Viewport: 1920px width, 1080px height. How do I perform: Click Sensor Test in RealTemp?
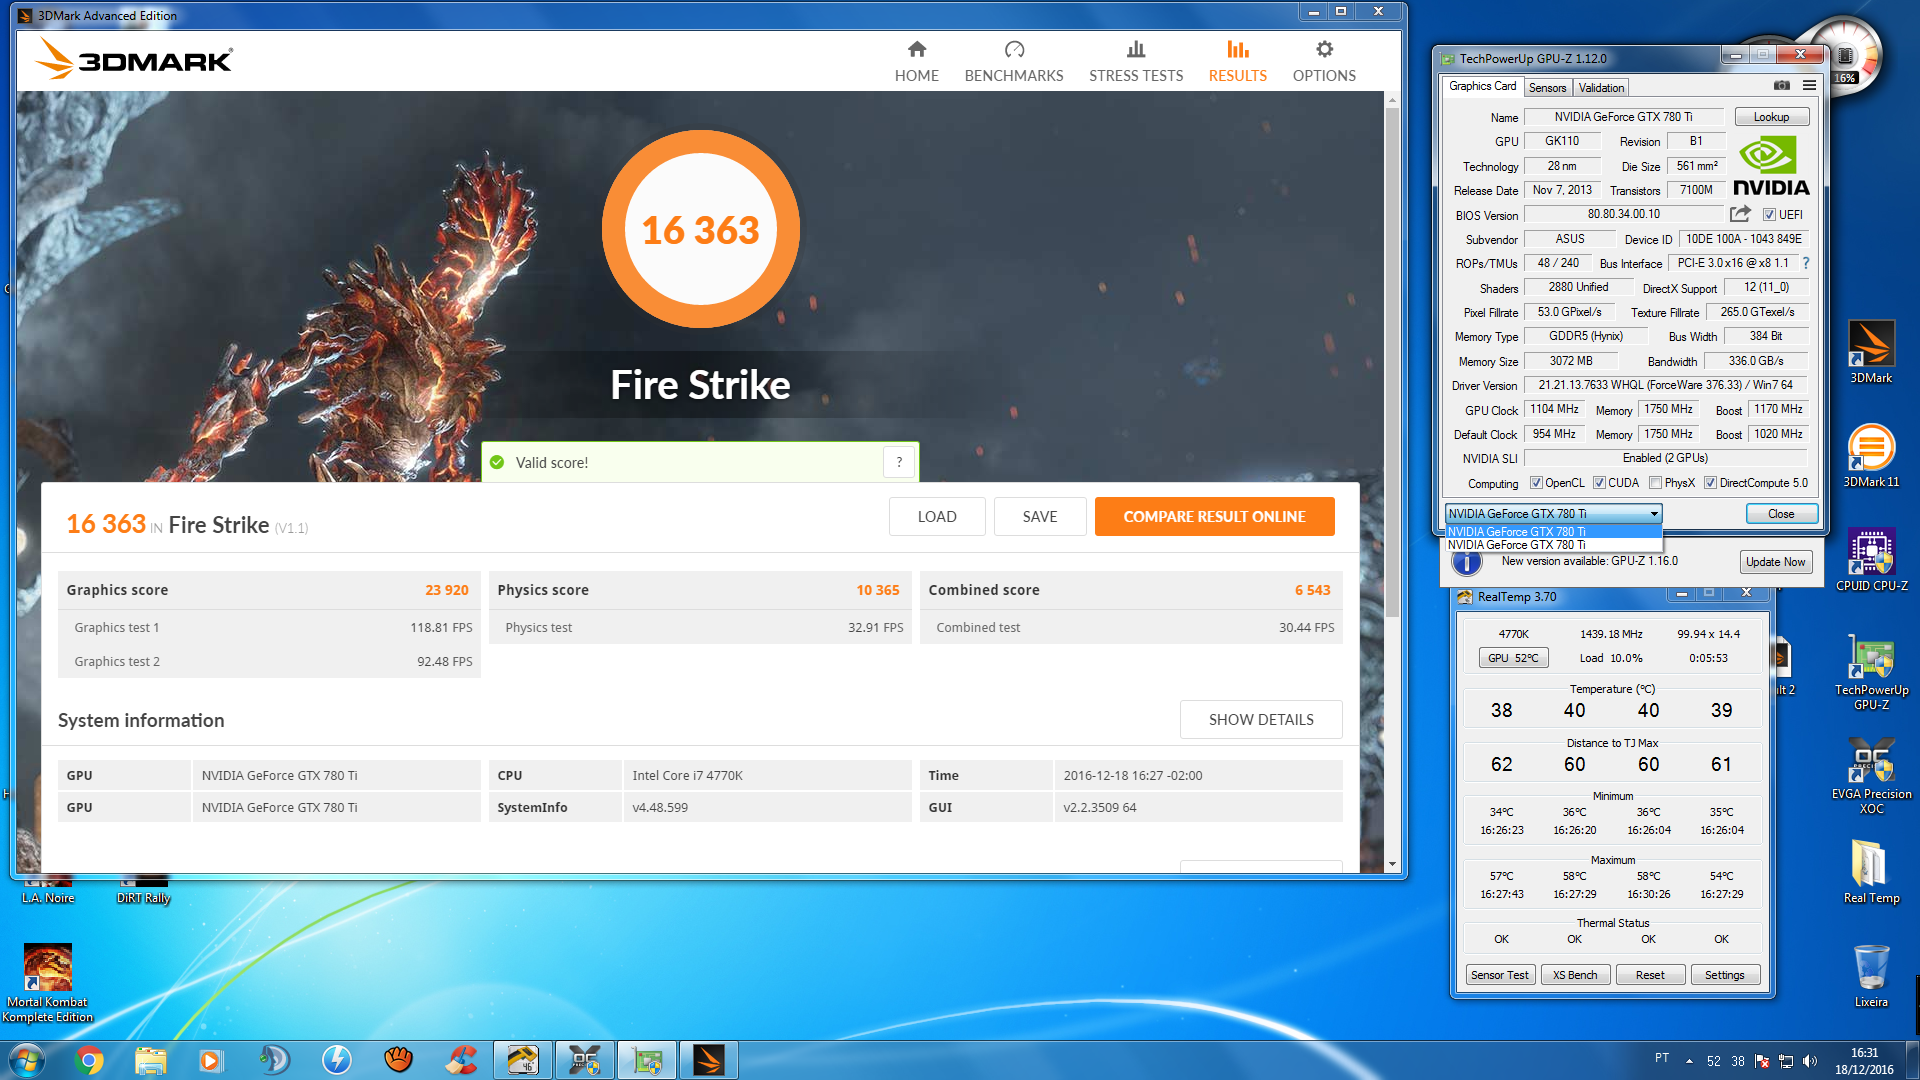pos(1499,975)
